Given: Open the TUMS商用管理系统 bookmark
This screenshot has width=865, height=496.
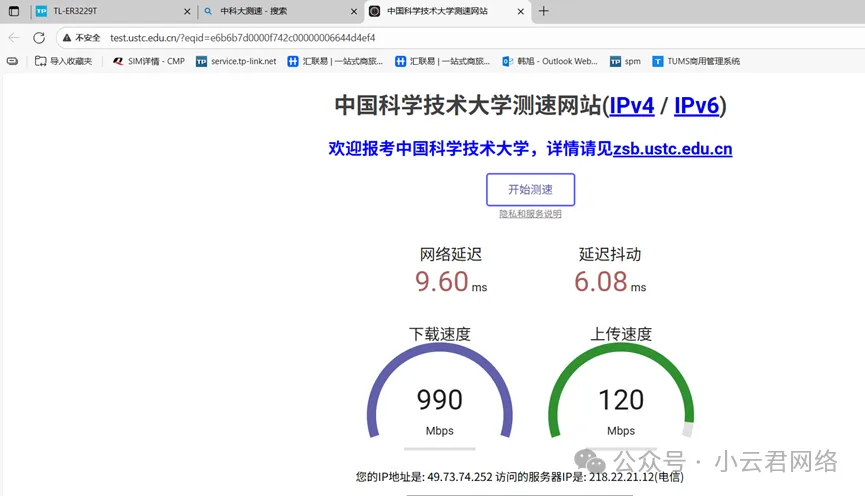Looking at the screenshot, I should point(696,61).
